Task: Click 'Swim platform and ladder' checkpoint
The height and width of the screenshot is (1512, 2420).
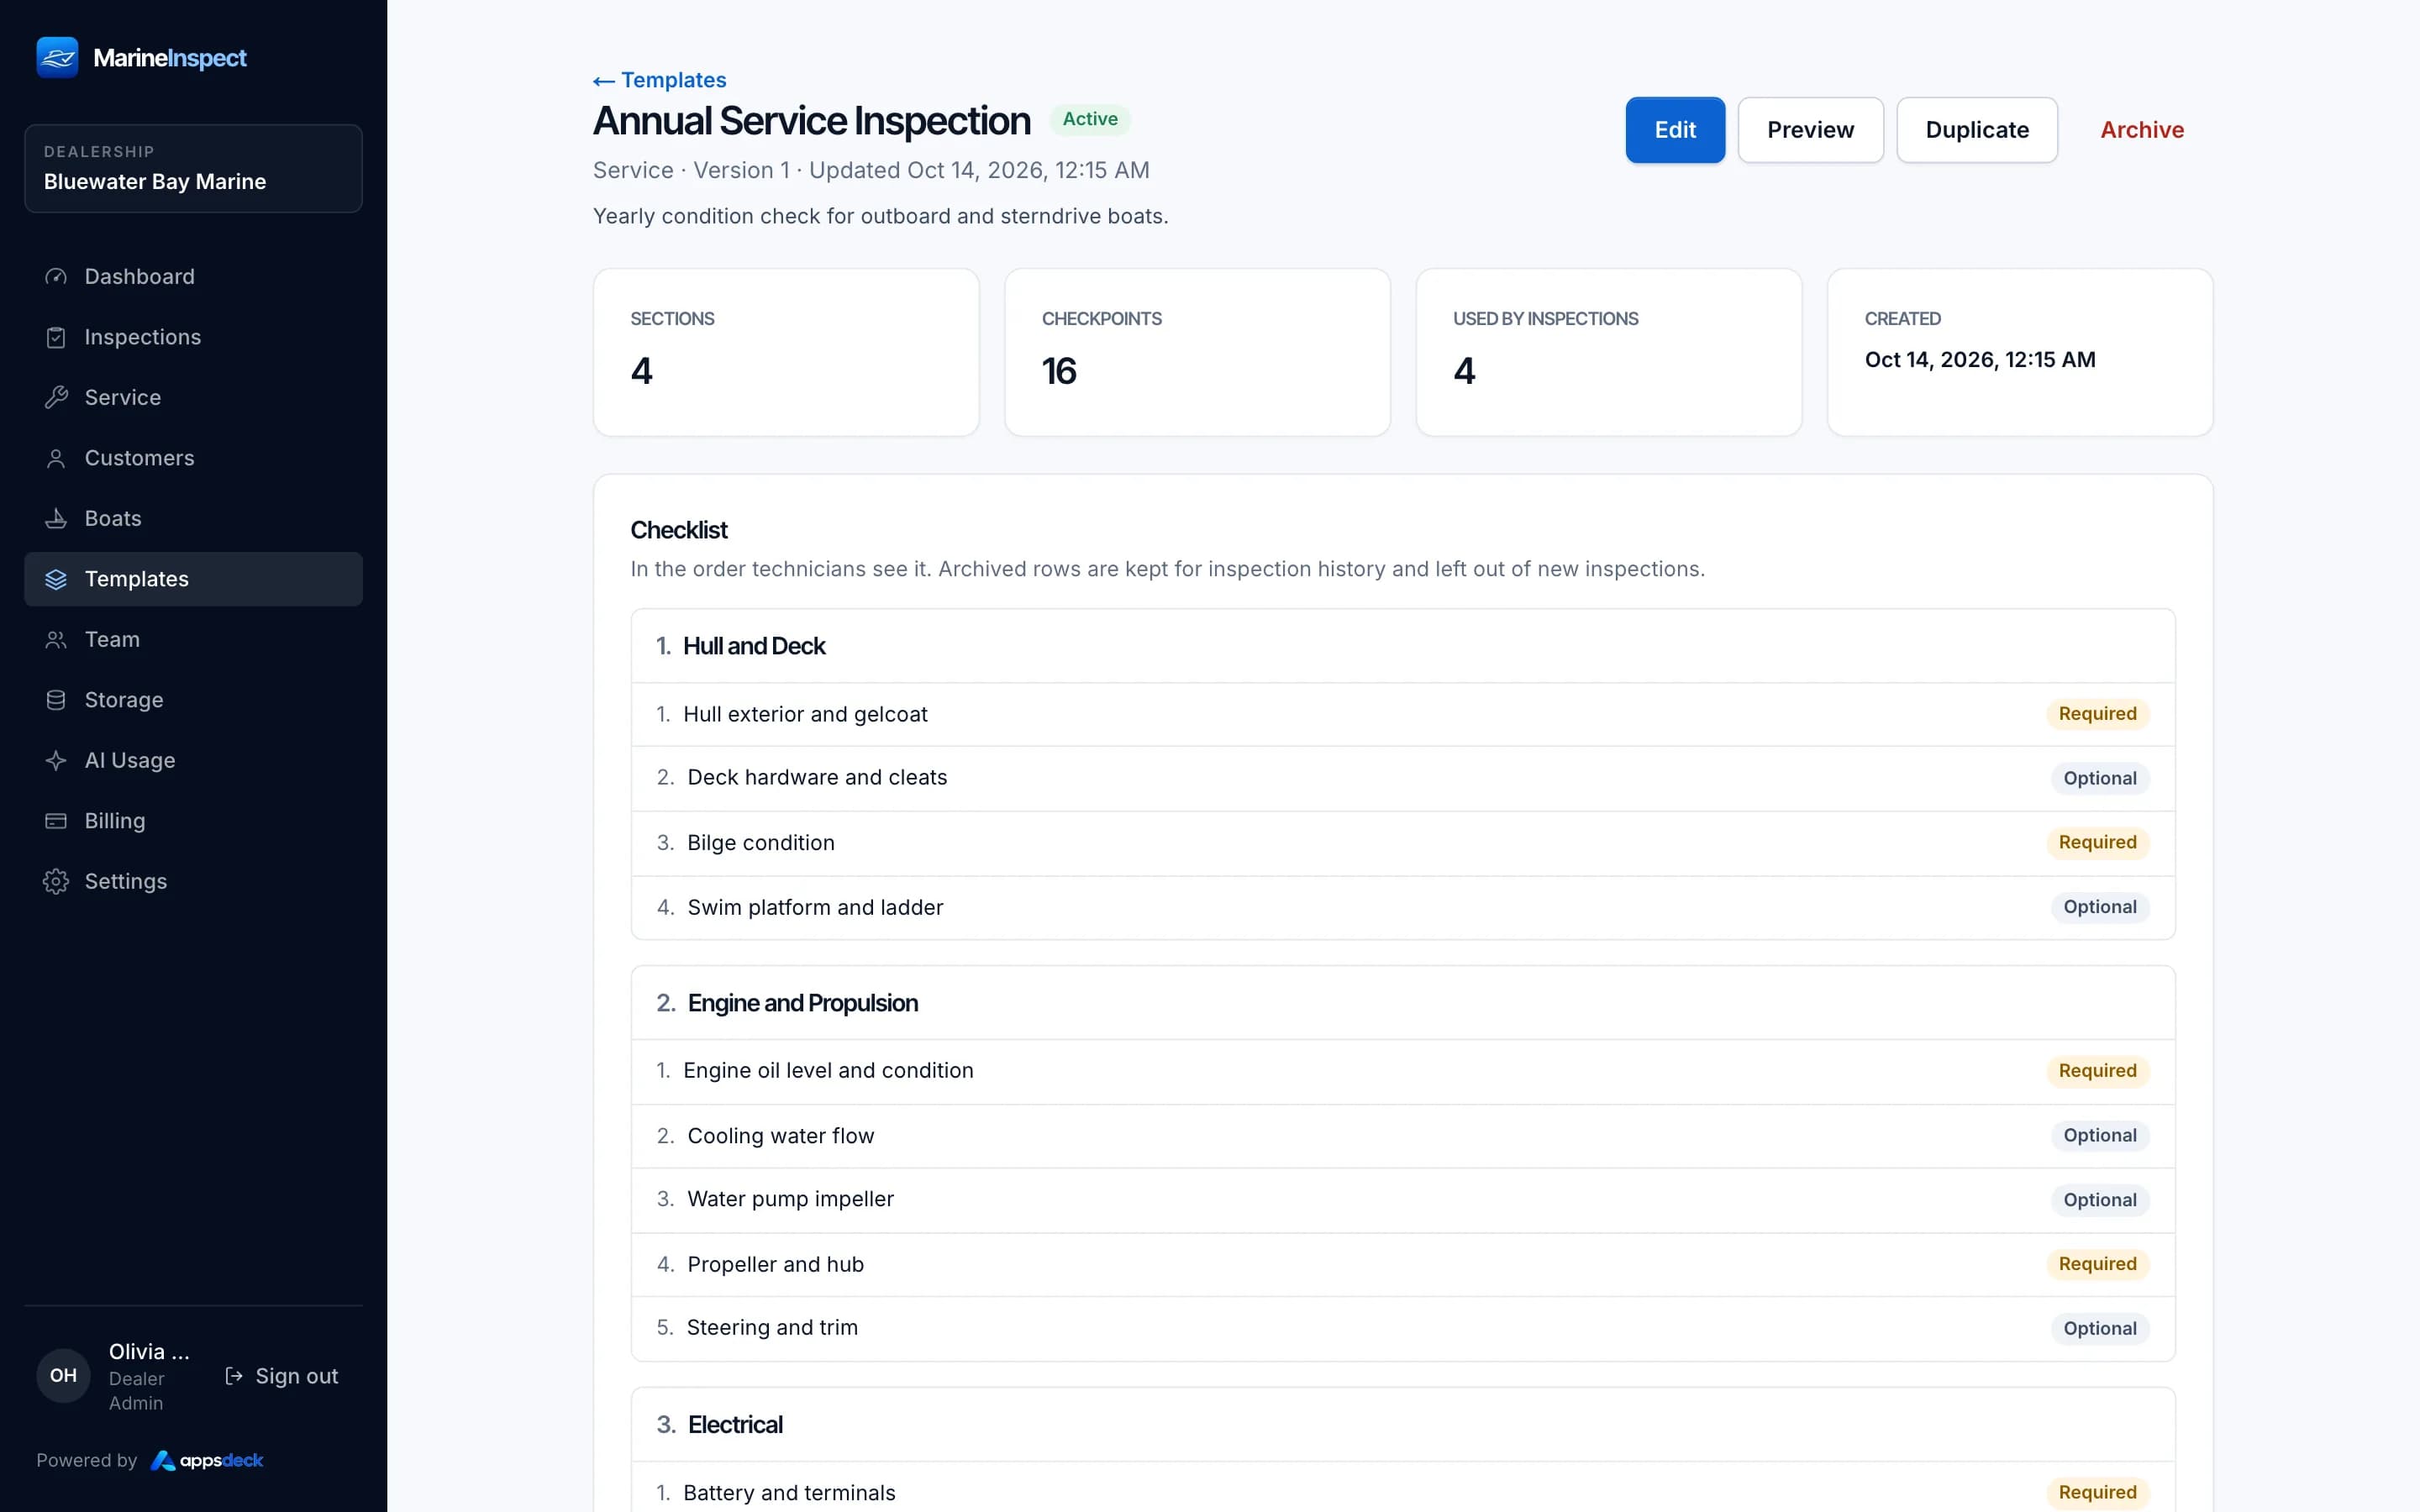Action: [1403, 907]
